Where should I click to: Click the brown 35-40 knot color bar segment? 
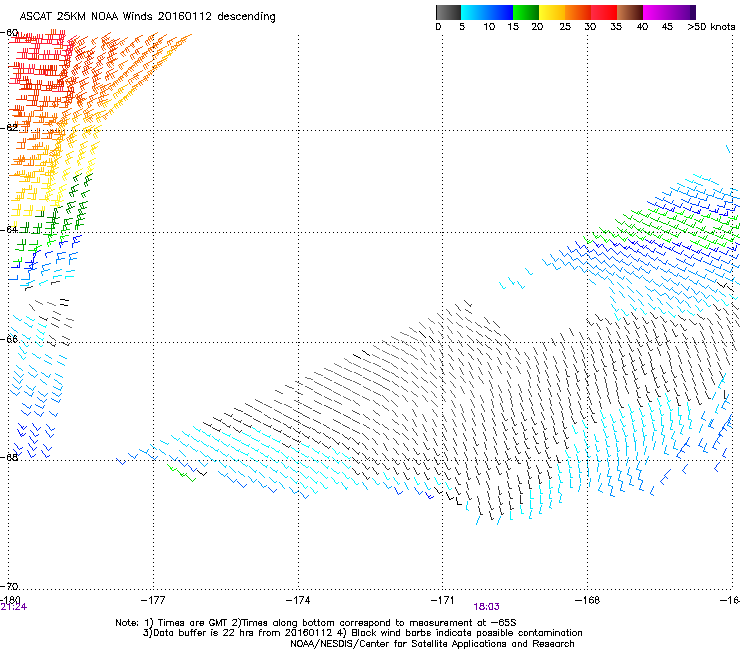[x=630, y=12]
